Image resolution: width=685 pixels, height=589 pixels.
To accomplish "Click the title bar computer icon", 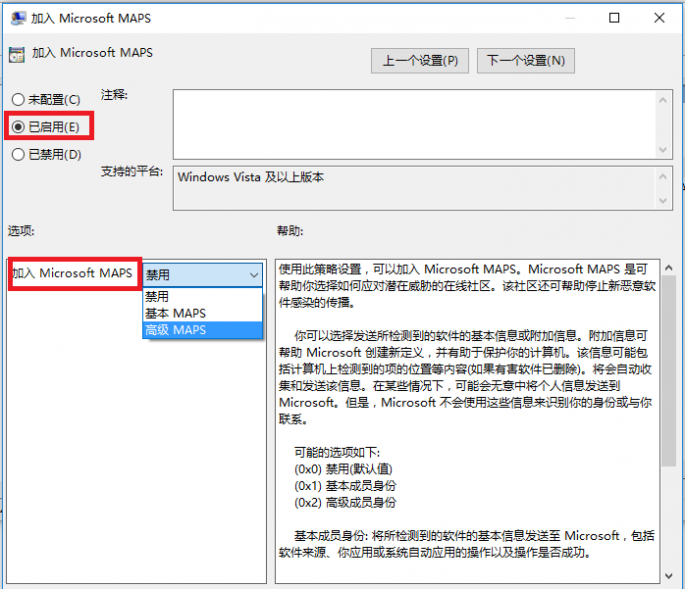I will (x=18, y=18).
